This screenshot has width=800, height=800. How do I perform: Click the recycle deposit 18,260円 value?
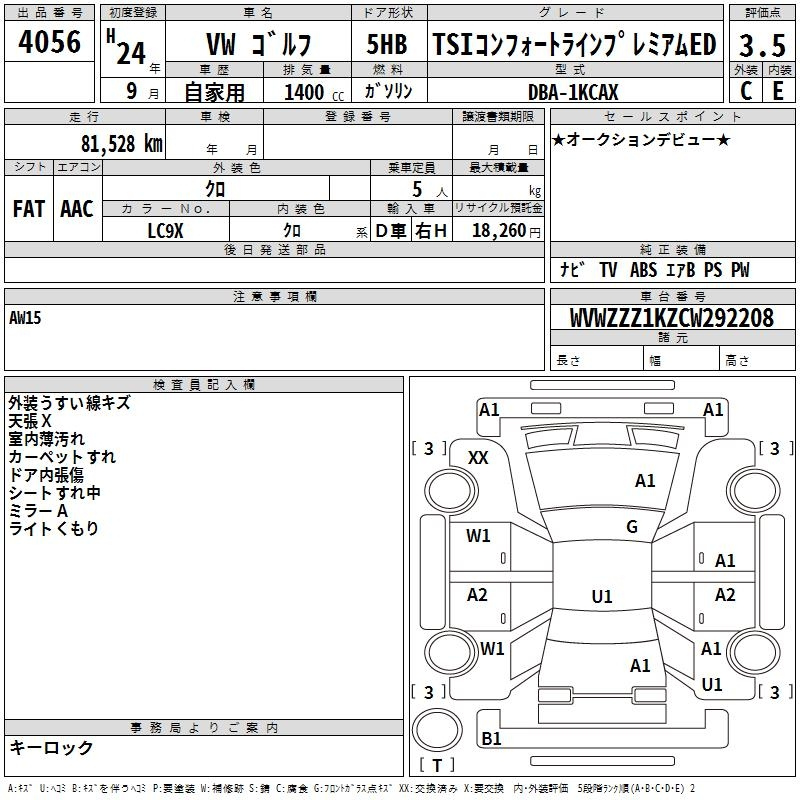(506, 230)
